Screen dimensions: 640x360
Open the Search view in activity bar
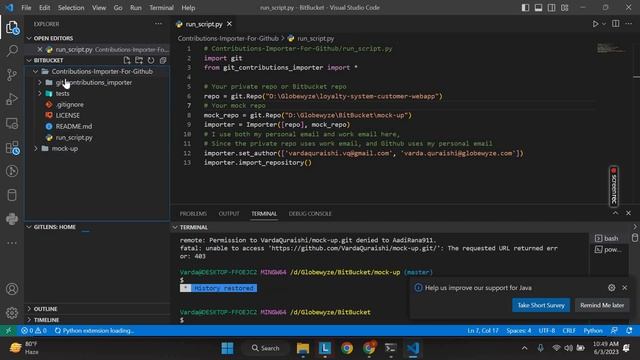[x=12, y=51]
